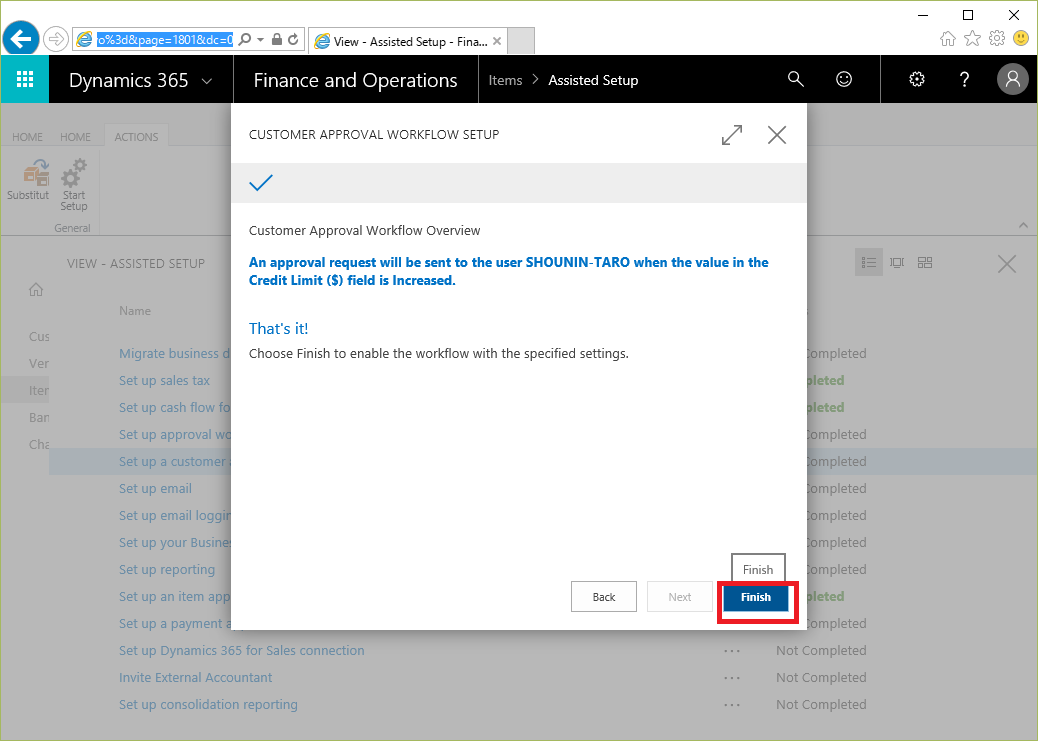Click Finish to enable the workflow
Viewport: 1038px width, 741px height.
pos(755,597)
